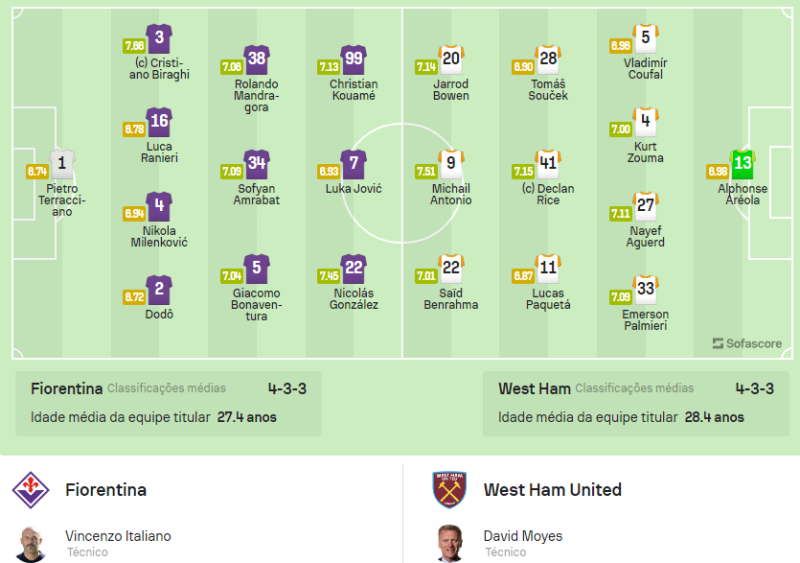Click coach Vincenzo Italiano's name

118,536
